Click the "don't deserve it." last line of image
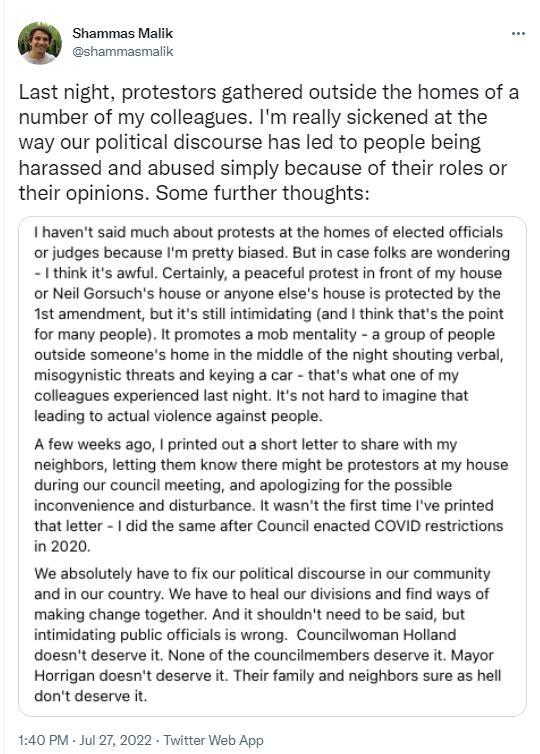Image resolution: width=540 pixels, height=754 pixels. pyautogui.click(x=90, y=695)
